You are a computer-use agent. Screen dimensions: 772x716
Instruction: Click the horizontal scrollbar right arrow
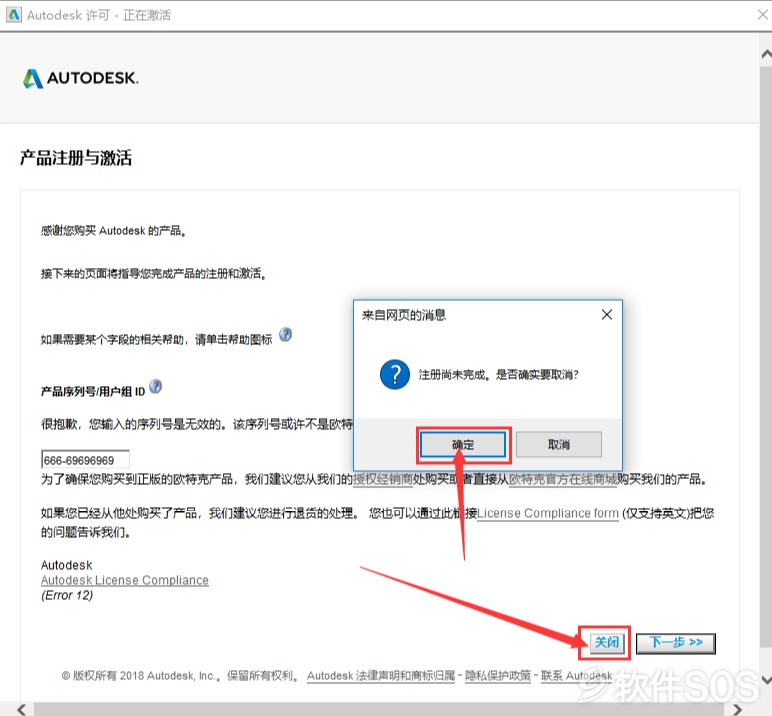737,710
